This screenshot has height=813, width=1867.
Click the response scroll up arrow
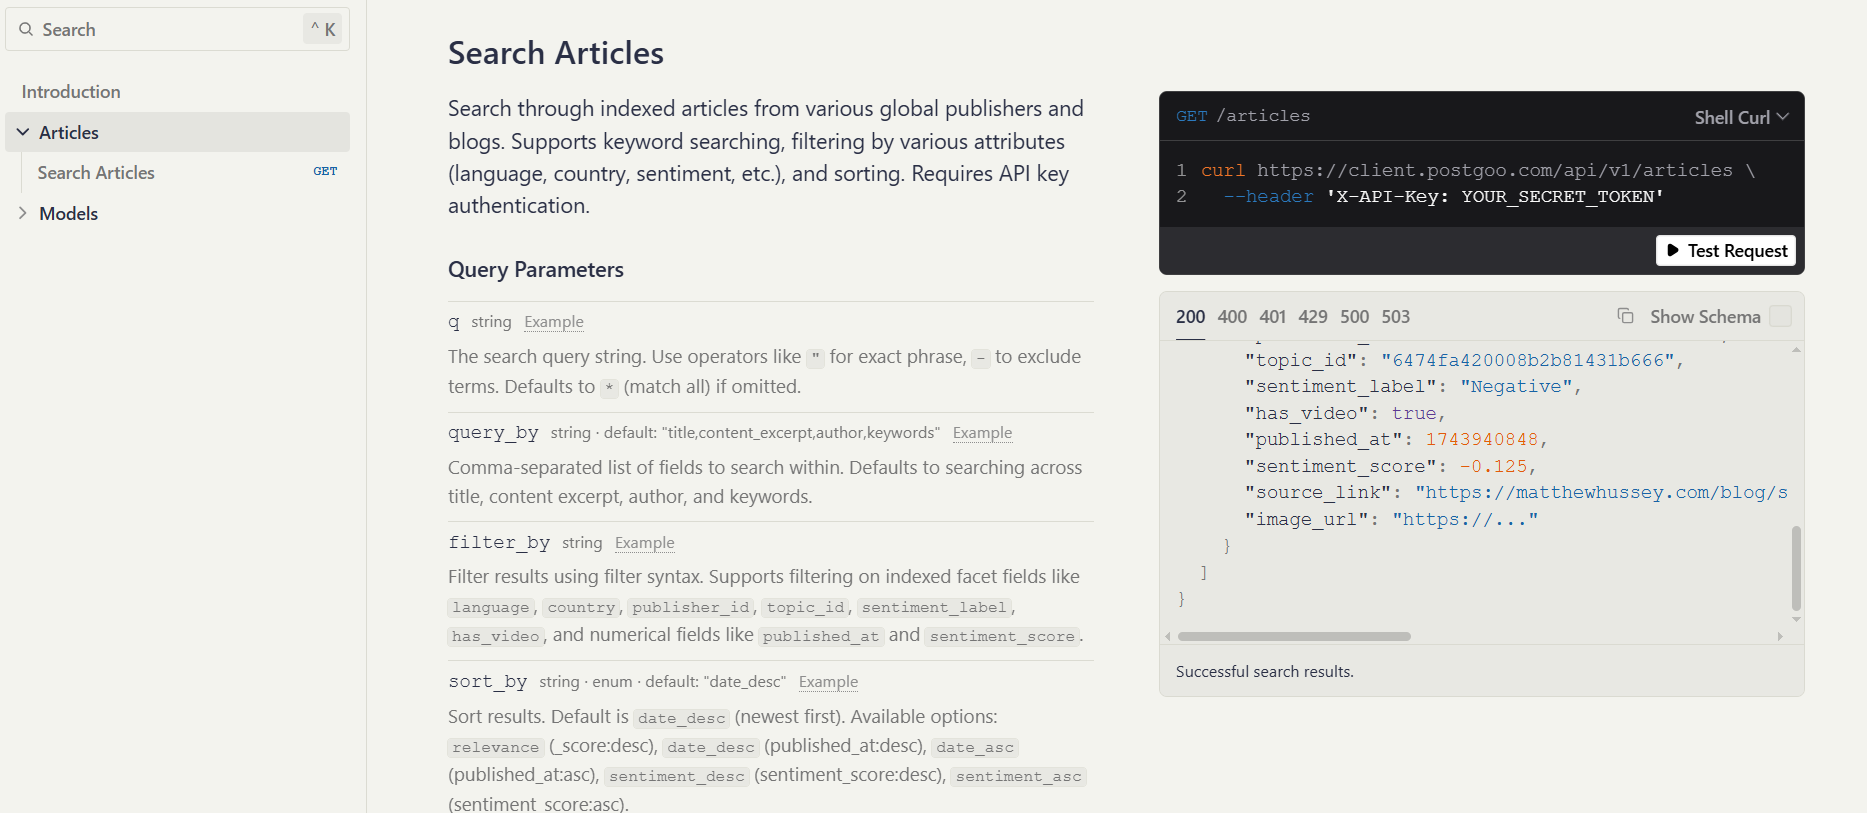(x=1797, y=350)
